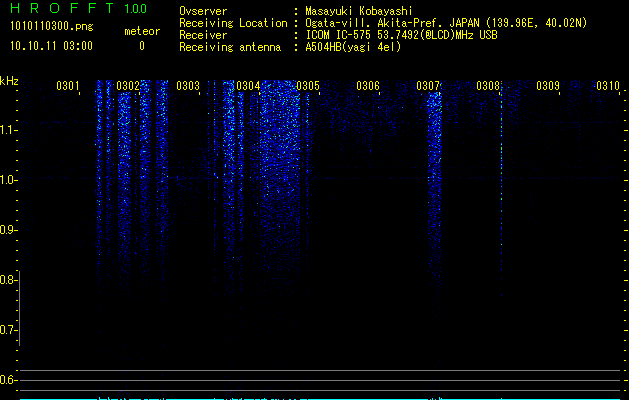Click the 0309 time marker

coord(548,85)
